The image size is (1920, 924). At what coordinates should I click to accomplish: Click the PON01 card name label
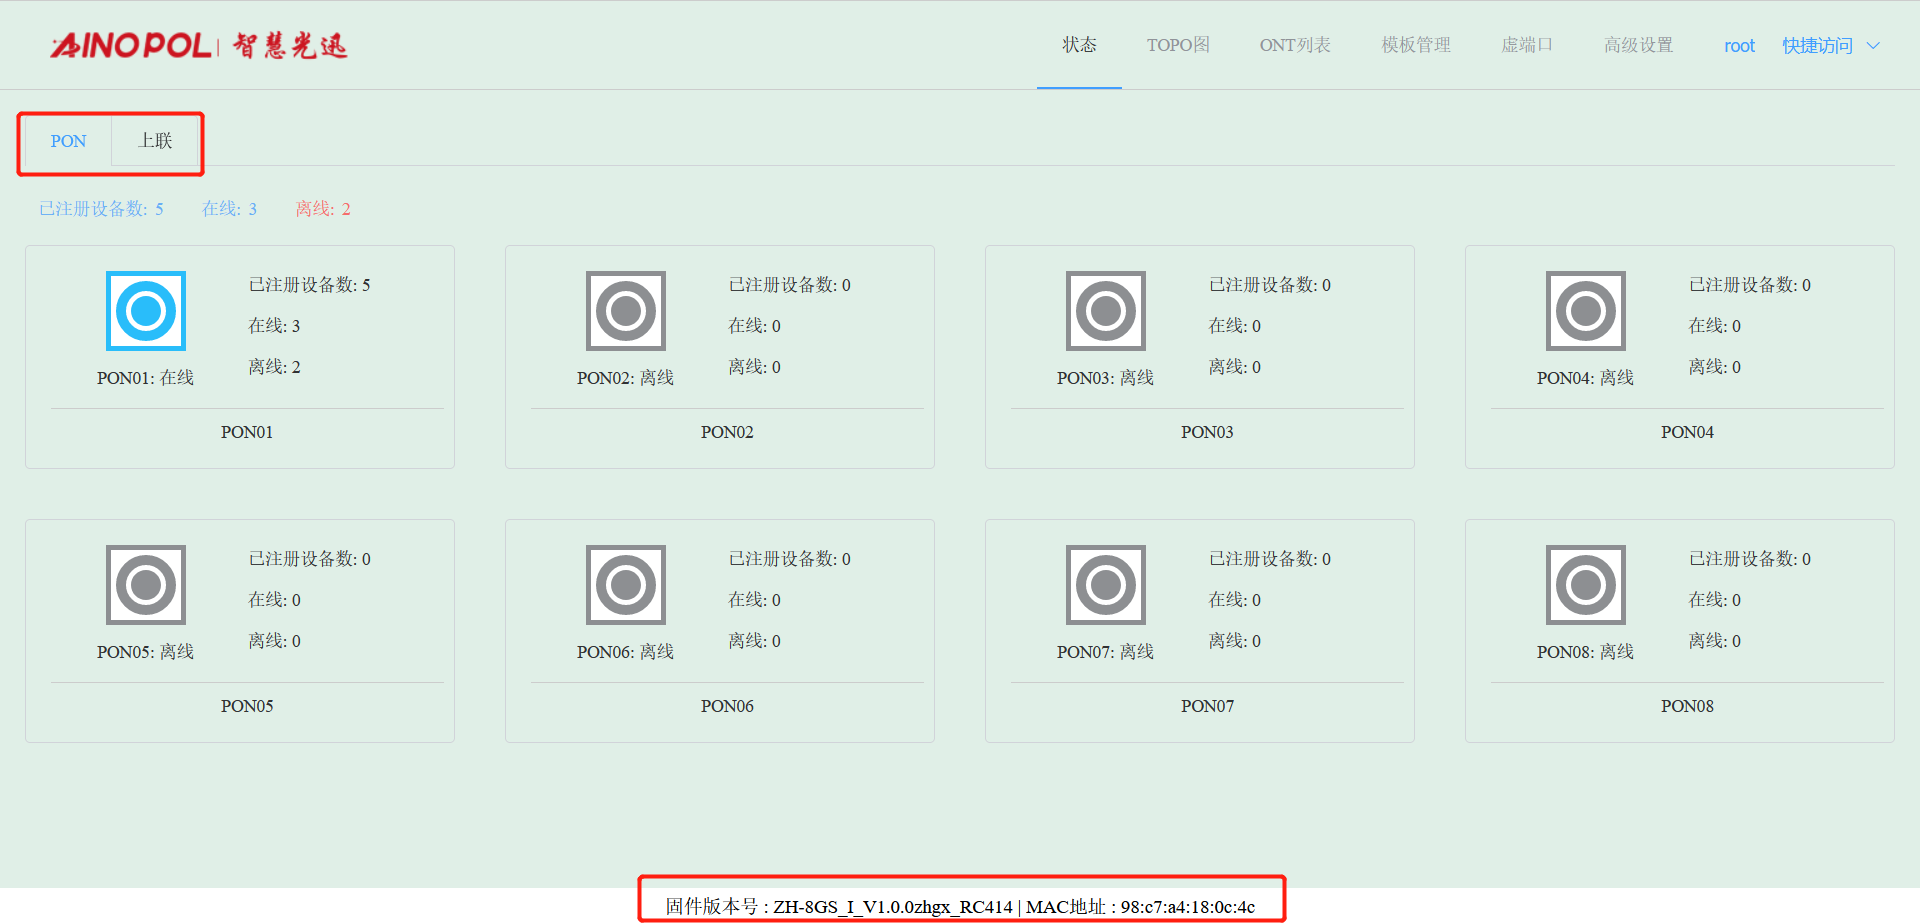point(247,432)
